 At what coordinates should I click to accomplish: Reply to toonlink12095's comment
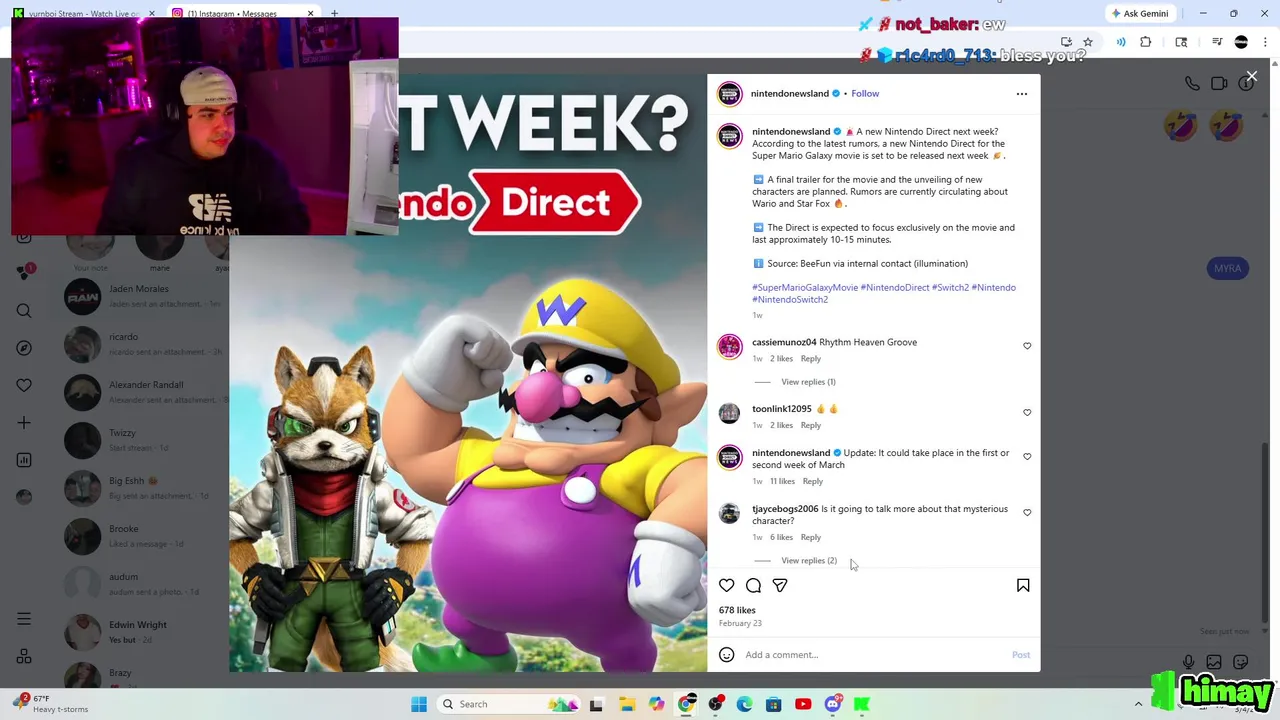click(x=810, y=426)
